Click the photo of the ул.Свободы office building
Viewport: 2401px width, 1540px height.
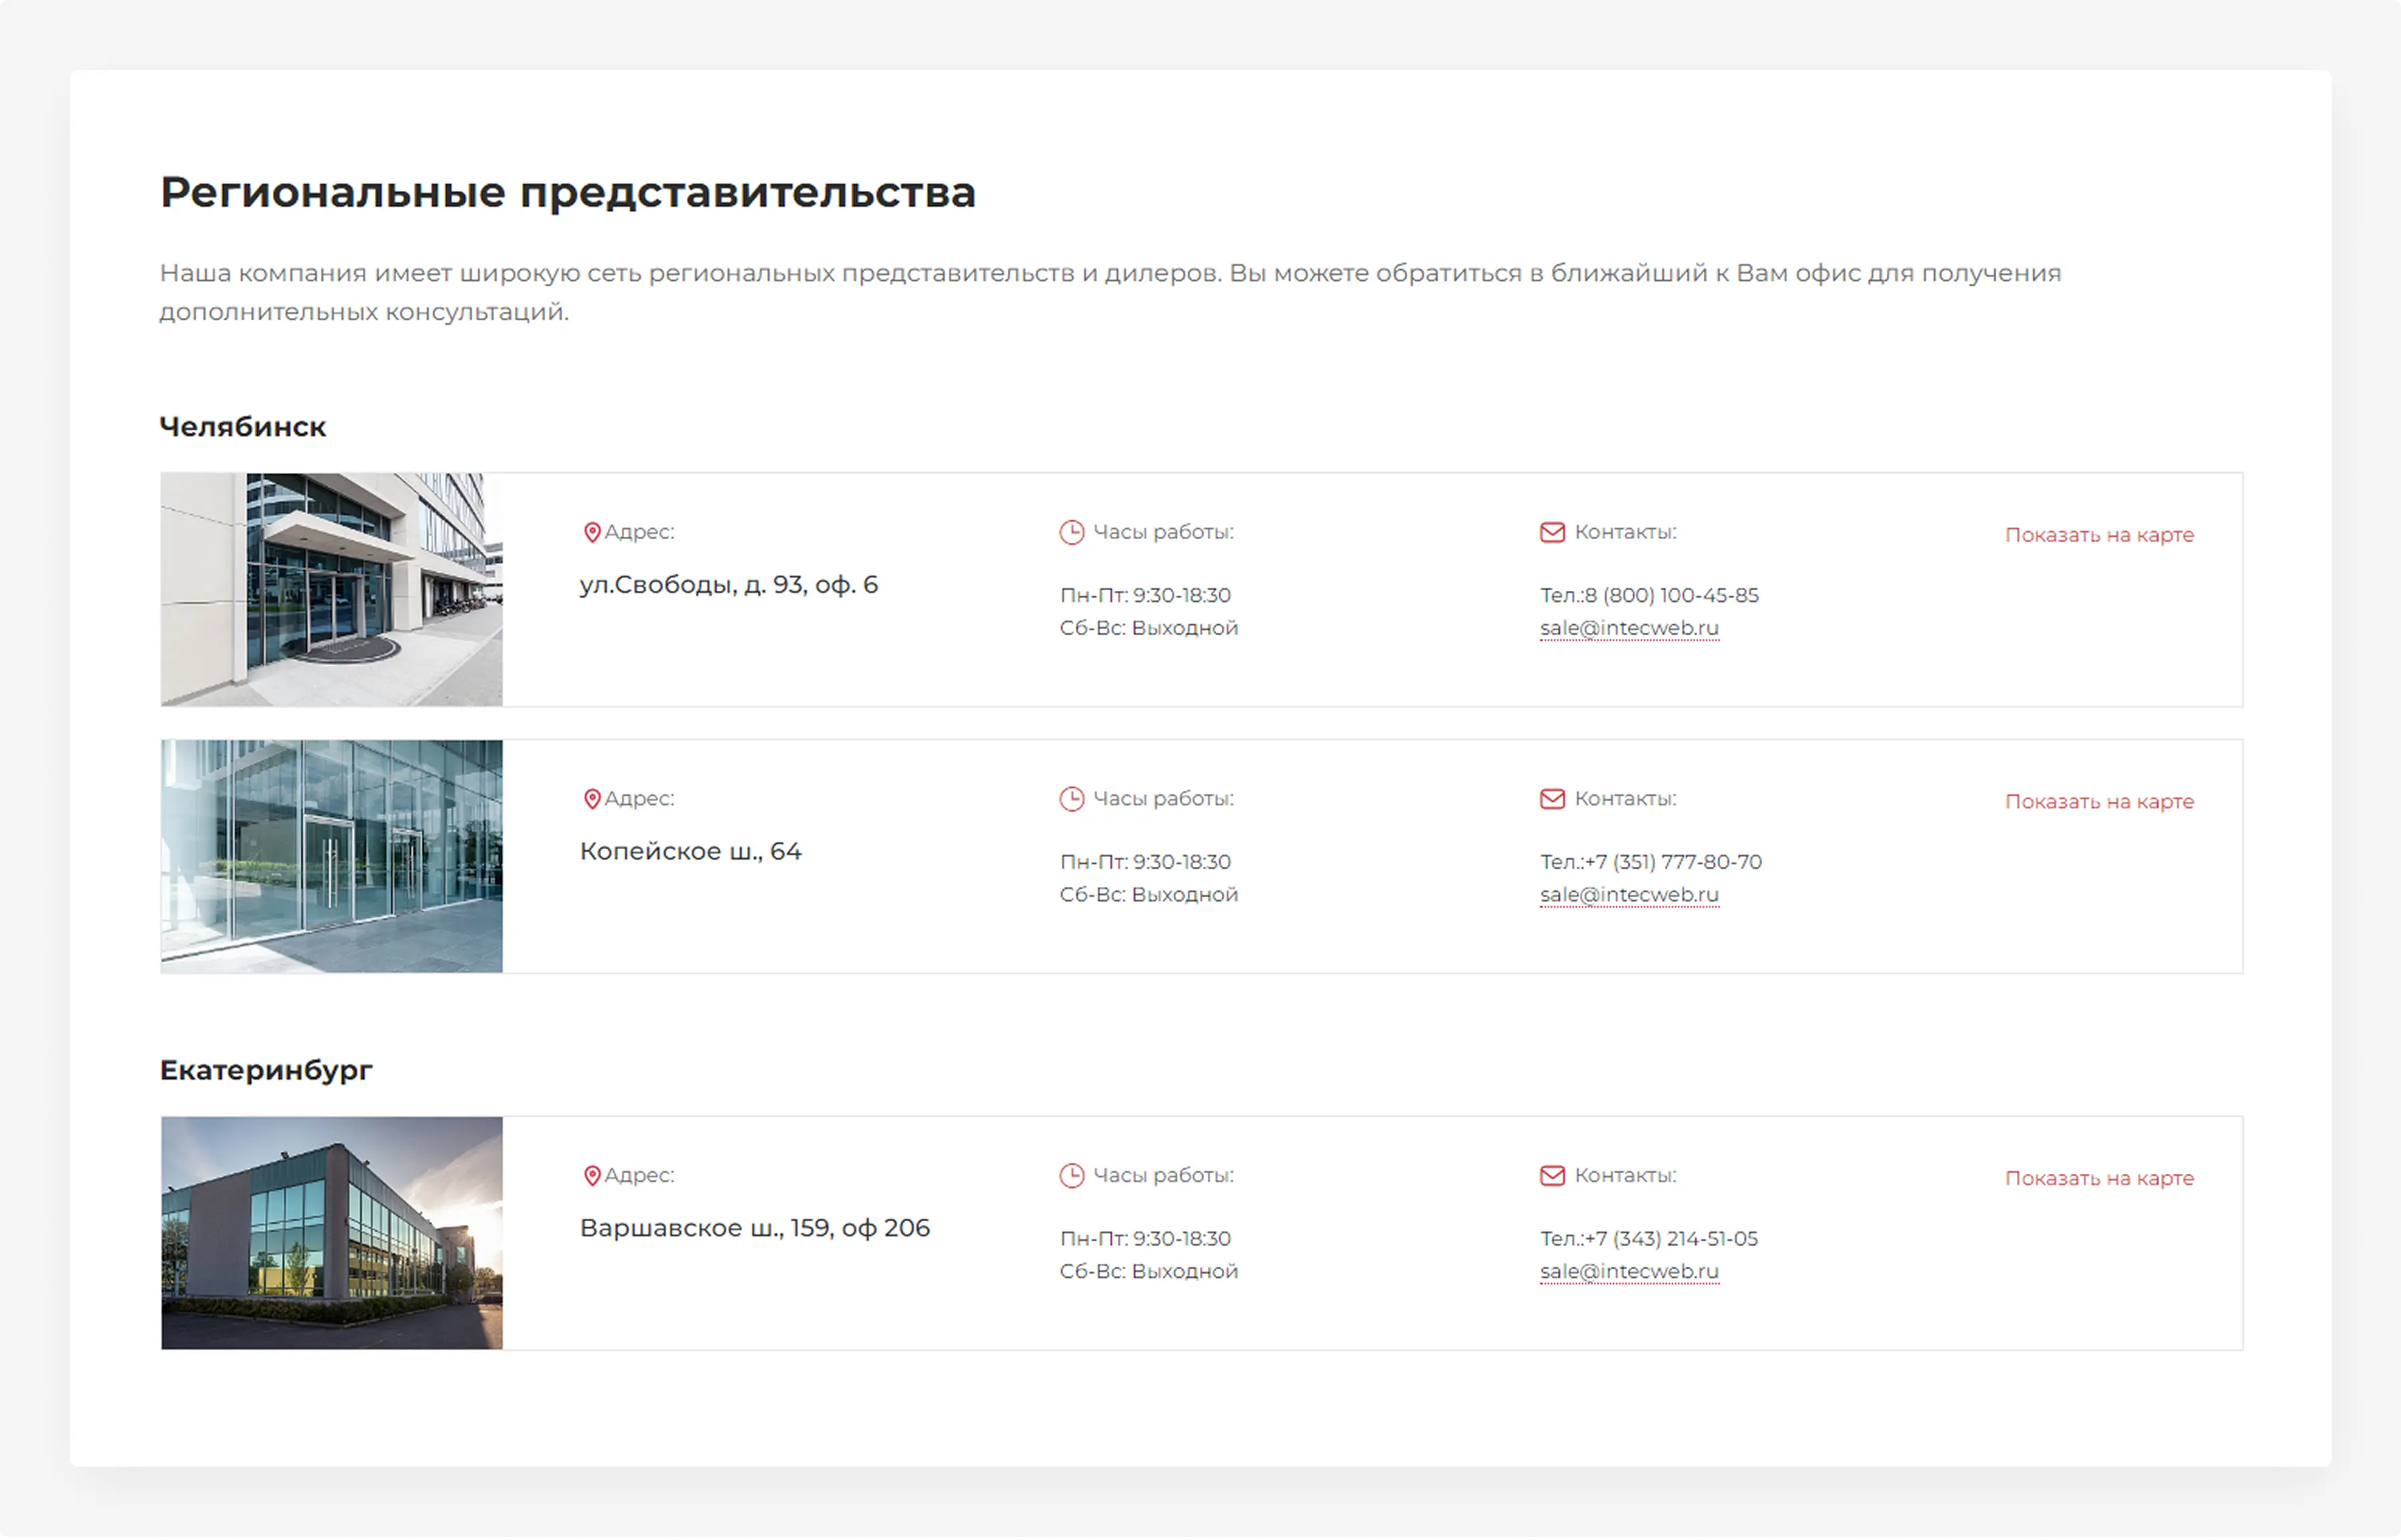point(331,589)
